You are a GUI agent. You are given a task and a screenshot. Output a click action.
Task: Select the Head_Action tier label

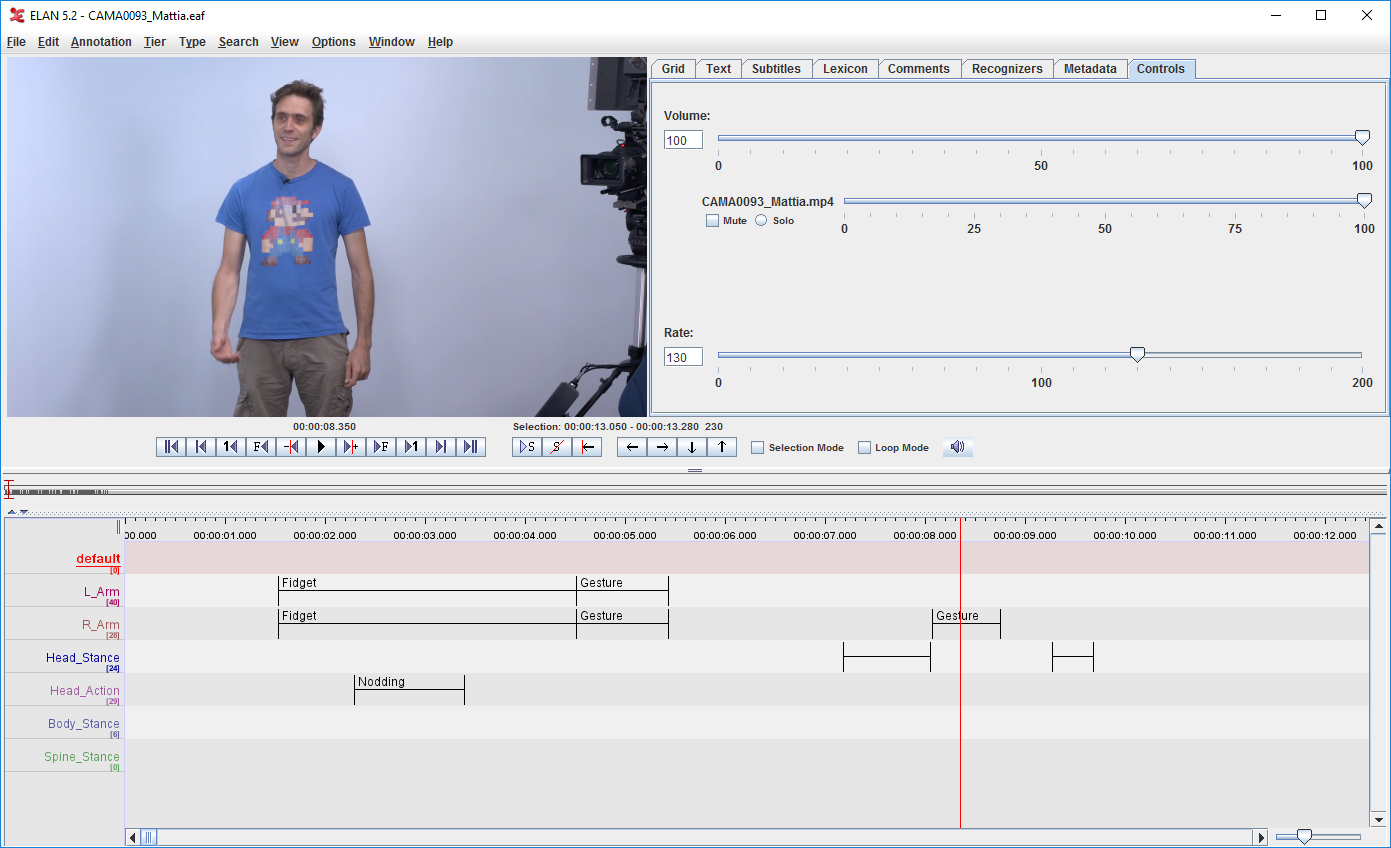point(85,691)
